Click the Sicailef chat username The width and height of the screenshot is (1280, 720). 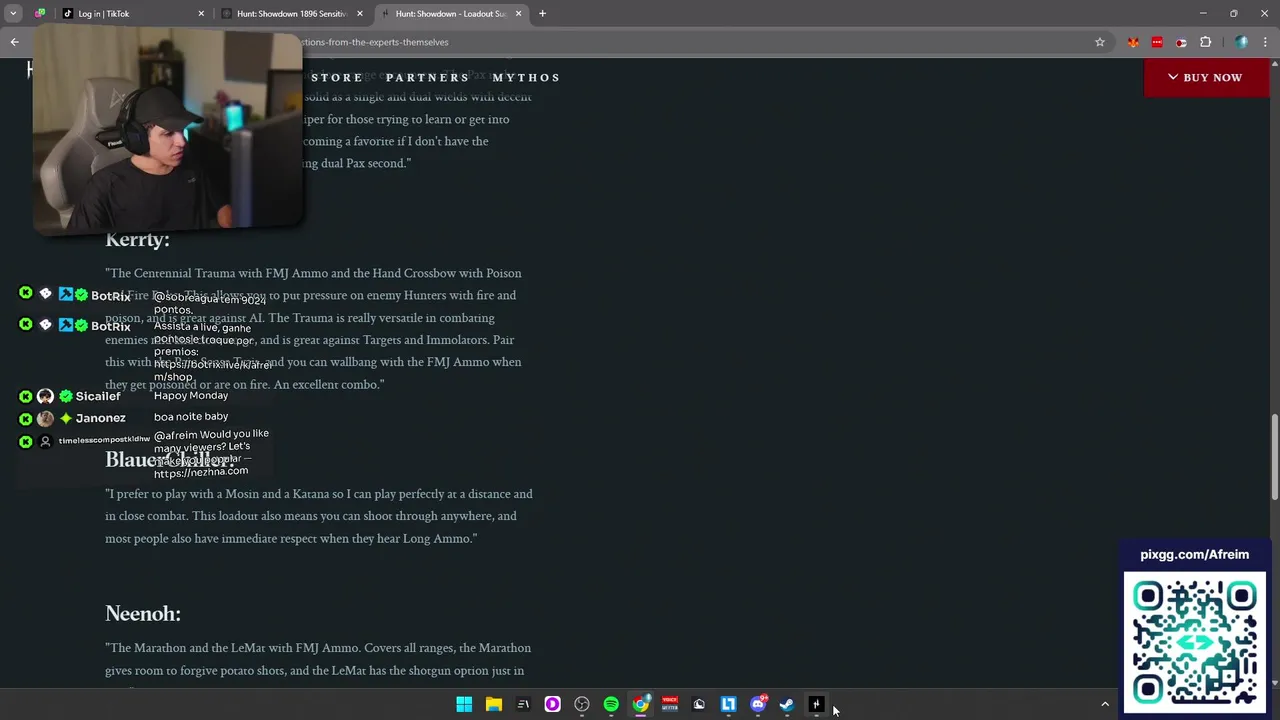(98, 397)
